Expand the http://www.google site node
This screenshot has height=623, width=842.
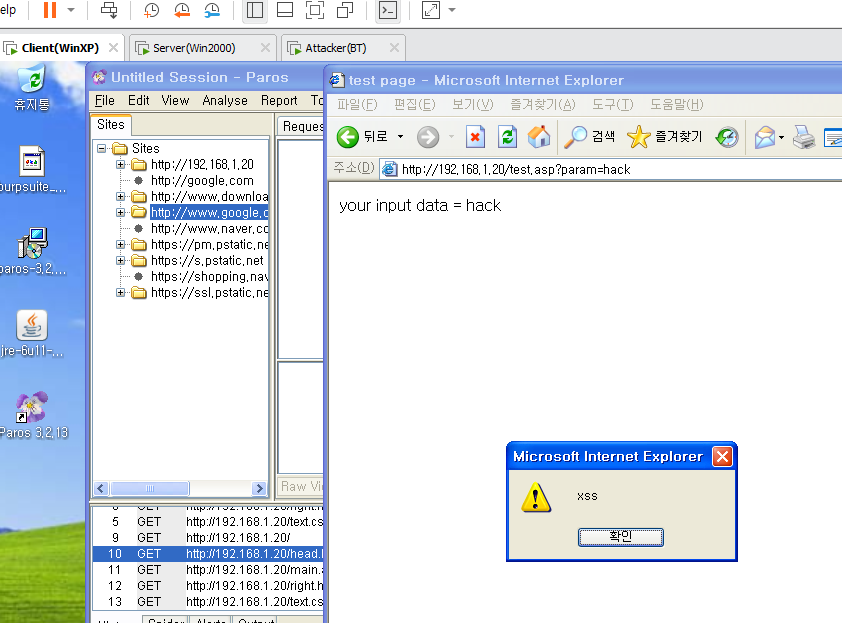coord(121,213)
